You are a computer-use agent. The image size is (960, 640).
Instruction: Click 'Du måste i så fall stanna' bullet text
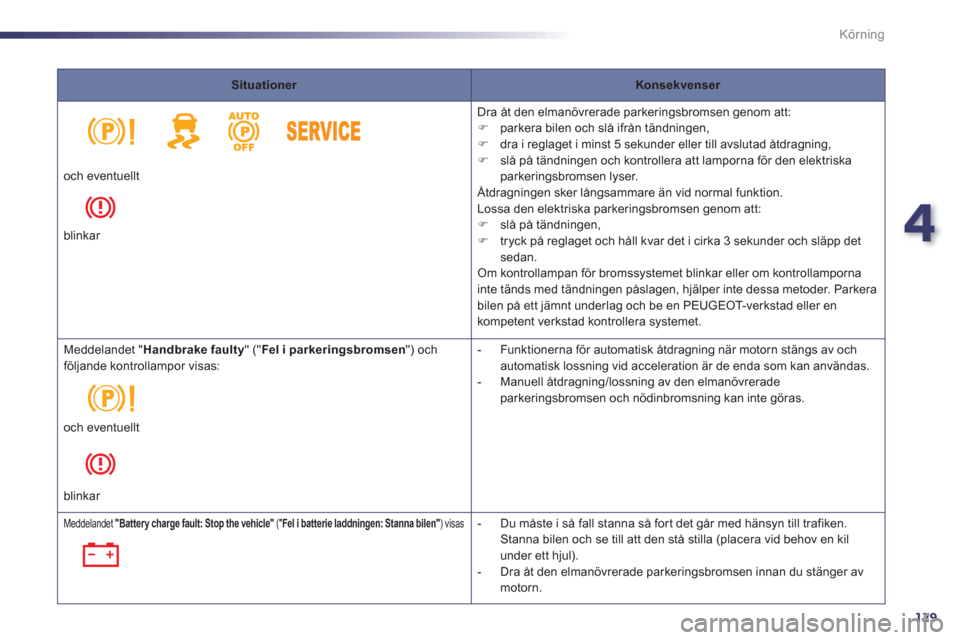click(673, 524)
